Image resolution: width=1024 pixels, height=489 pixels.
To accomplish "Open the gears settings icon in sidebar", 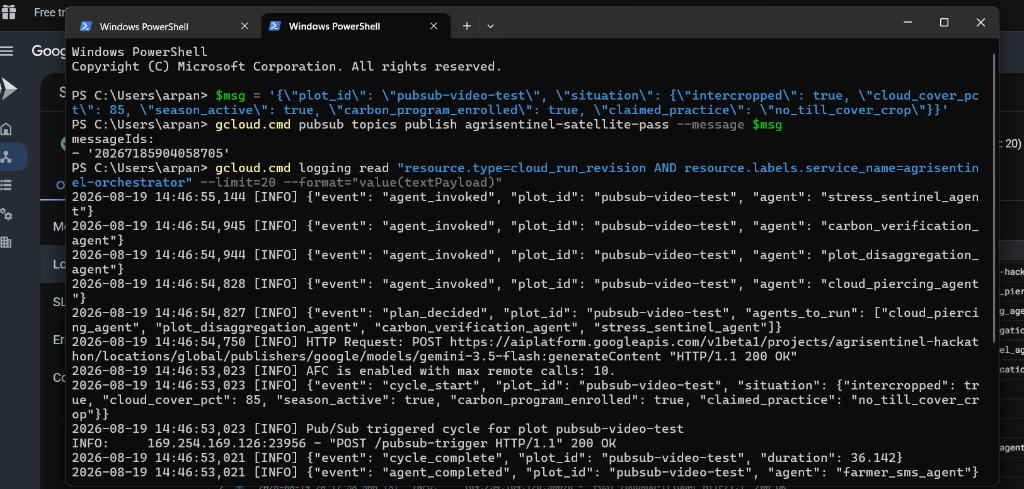I will click(x=7, y=214).
